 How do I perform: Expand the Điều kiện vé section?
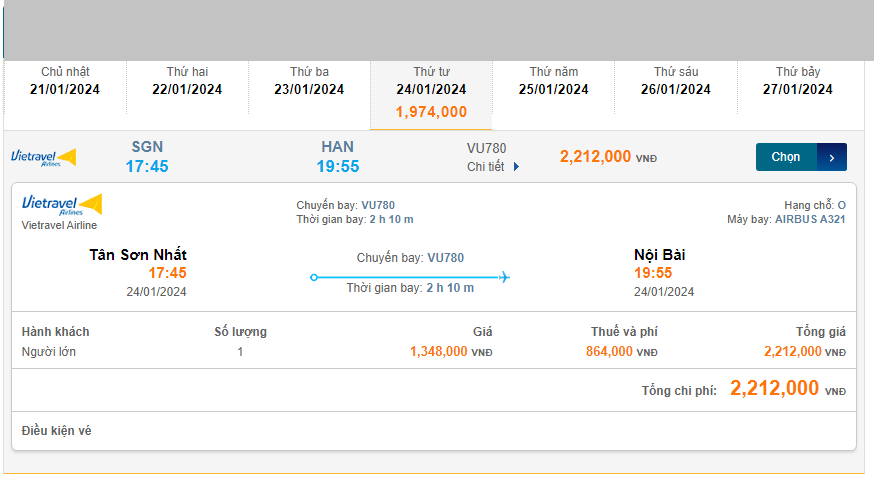coord(57,431)
